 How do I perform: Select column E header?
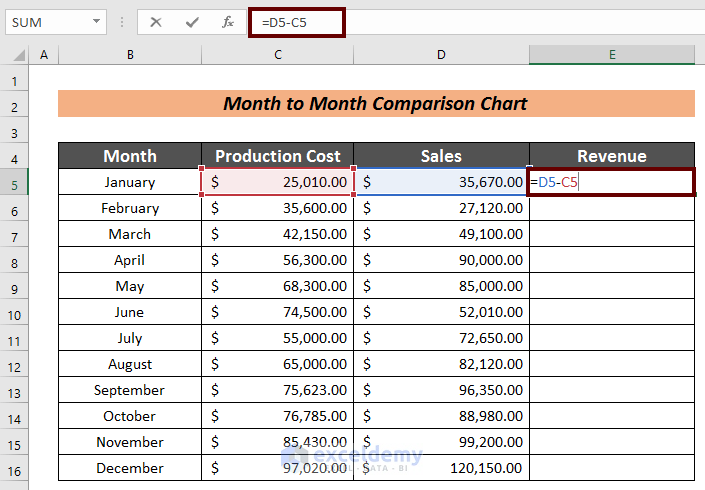click(612, 56)
